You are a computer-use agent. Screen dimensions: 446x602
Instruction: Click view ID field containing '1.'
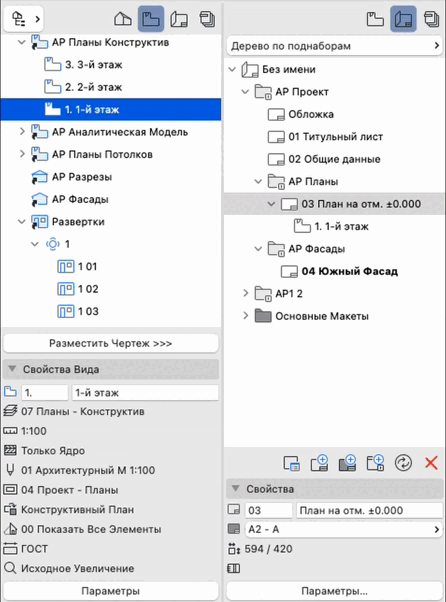click(45, 392)
